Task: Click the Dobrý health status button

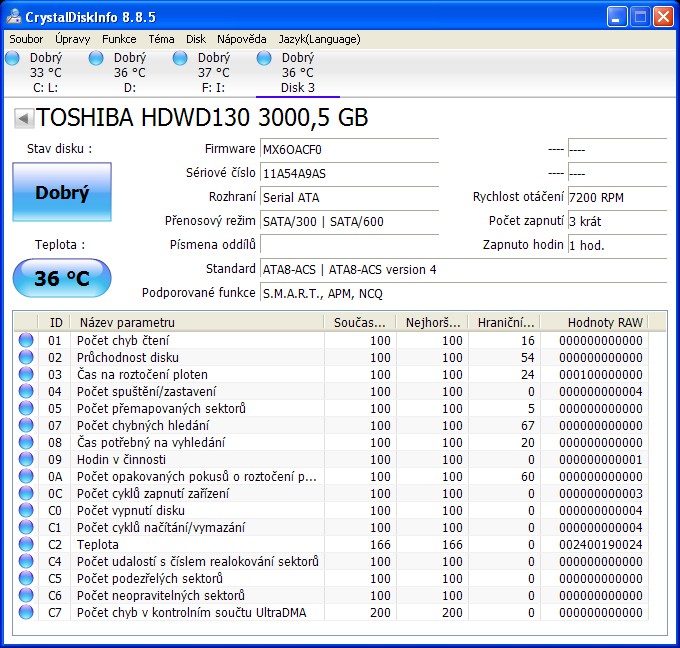Action: pos(62,193)
